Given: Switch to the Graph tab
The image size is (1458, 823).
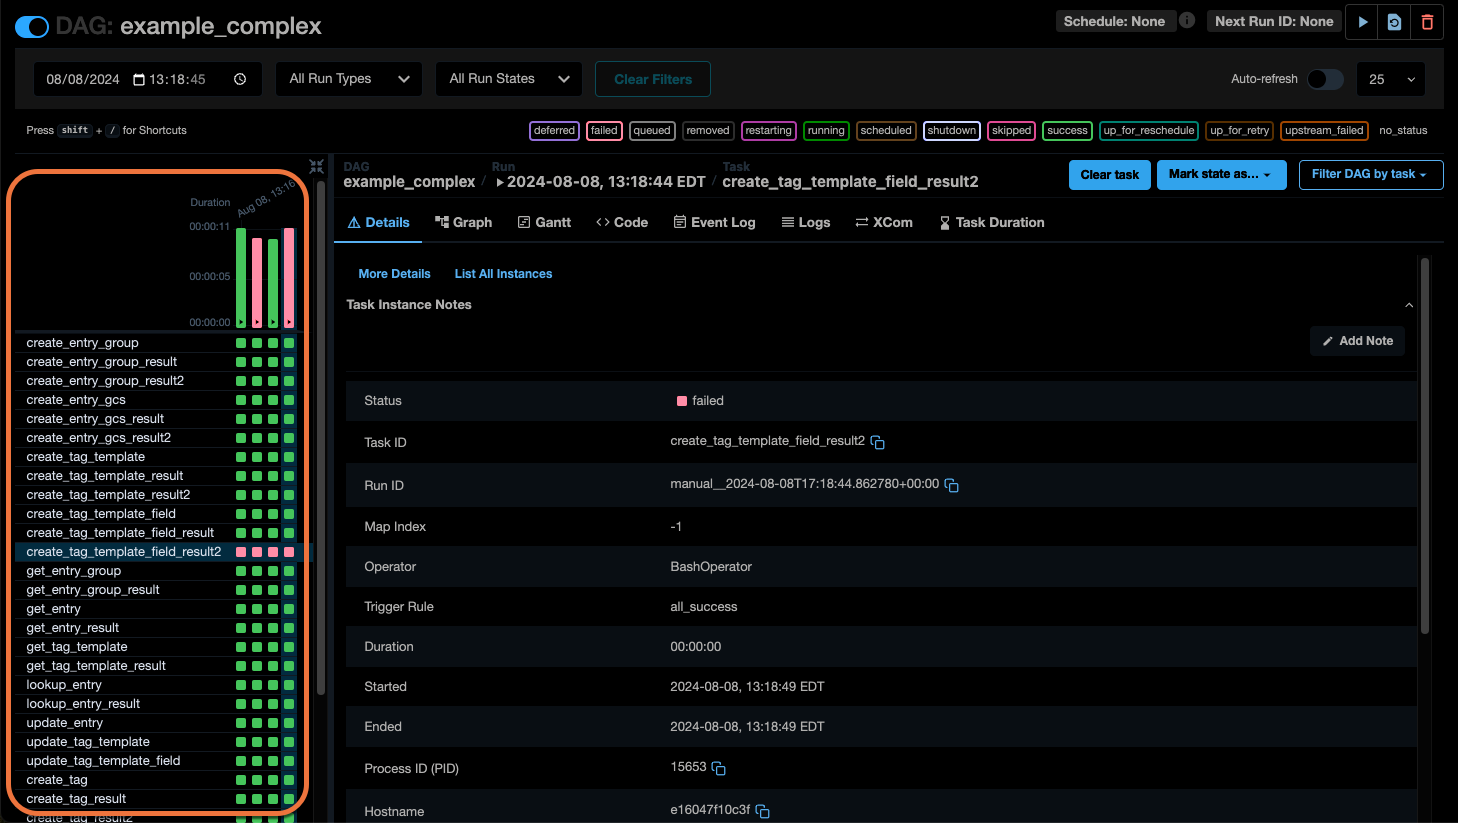Looking at the screenshot, I should tap(463, 222).
